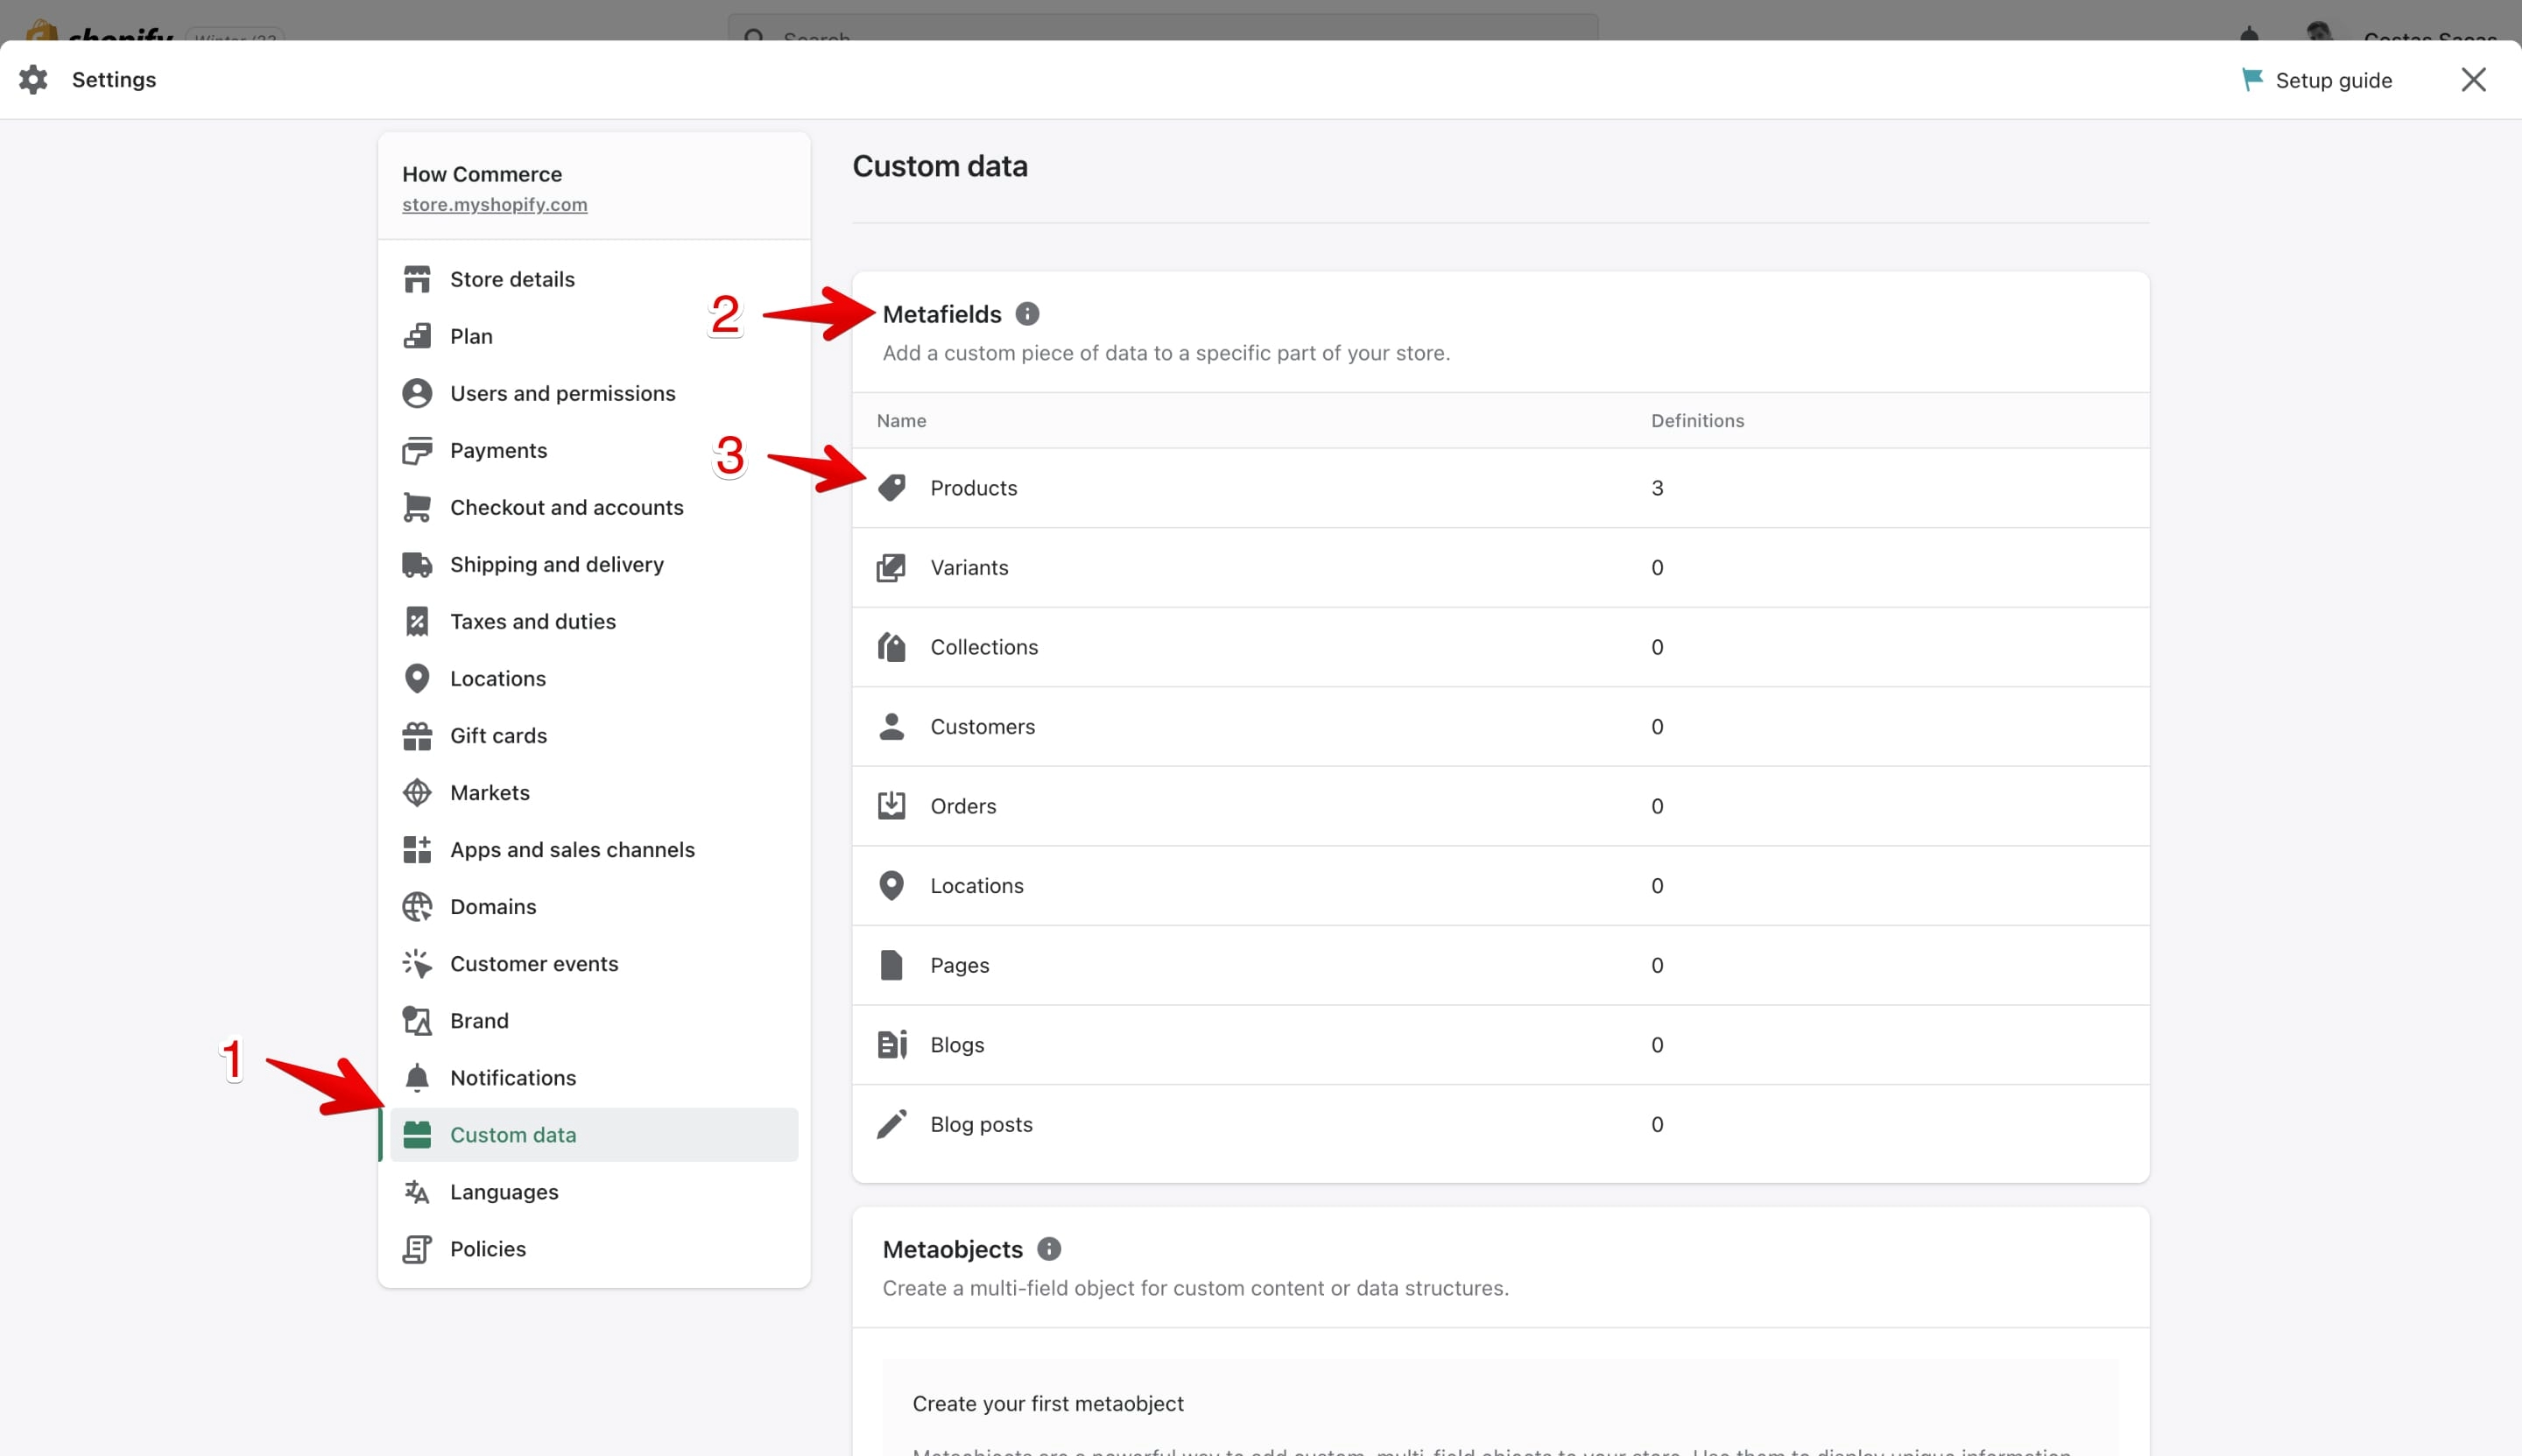
Task: Click the Languages translate icon
Action: pos(417,1192)
